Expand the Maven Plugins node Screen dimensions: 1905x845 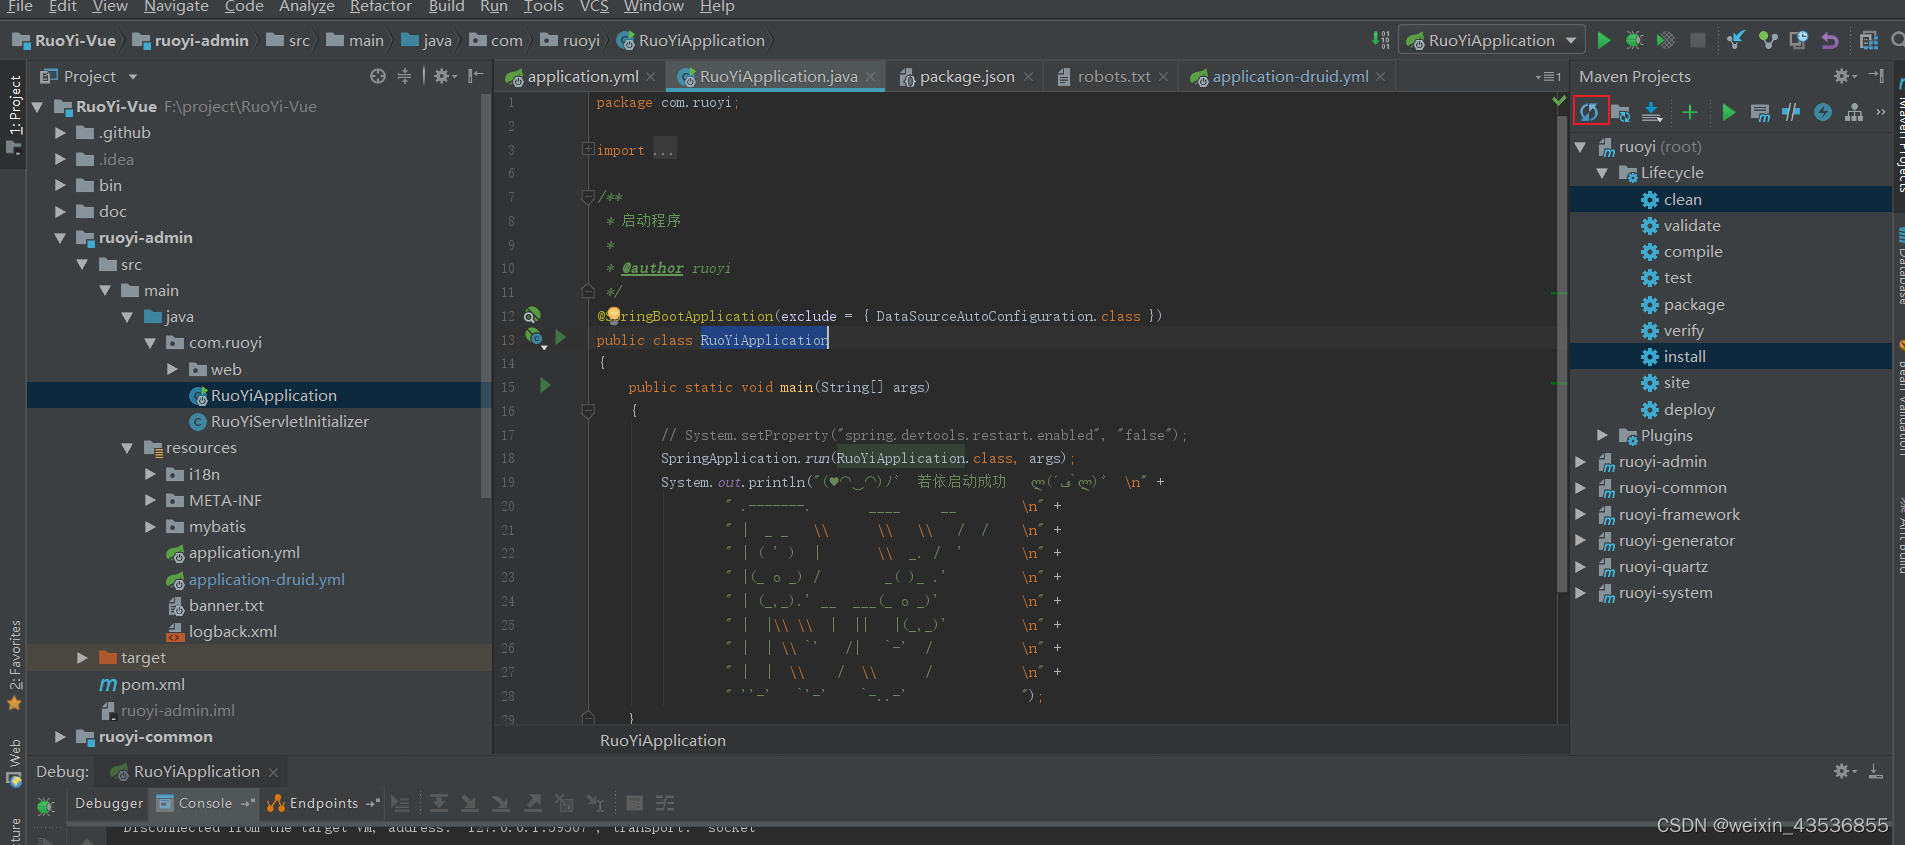(1602, 435)
